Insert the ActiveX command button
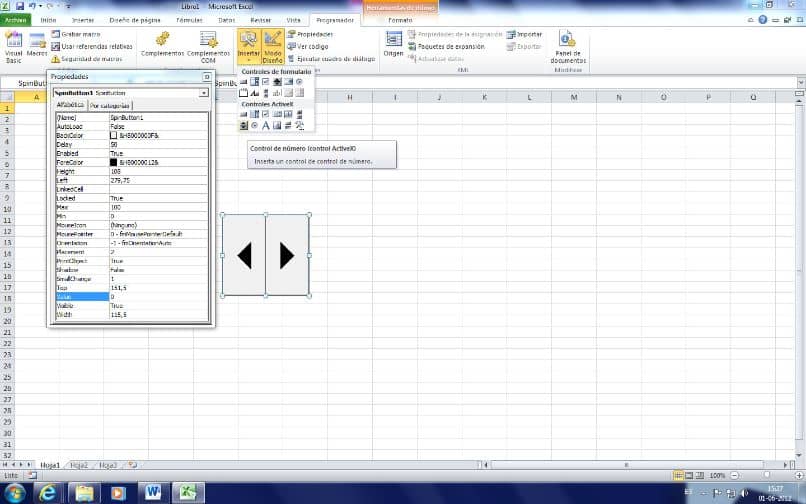The width and height of the screenshot is (806, 504). pos(243,114)
